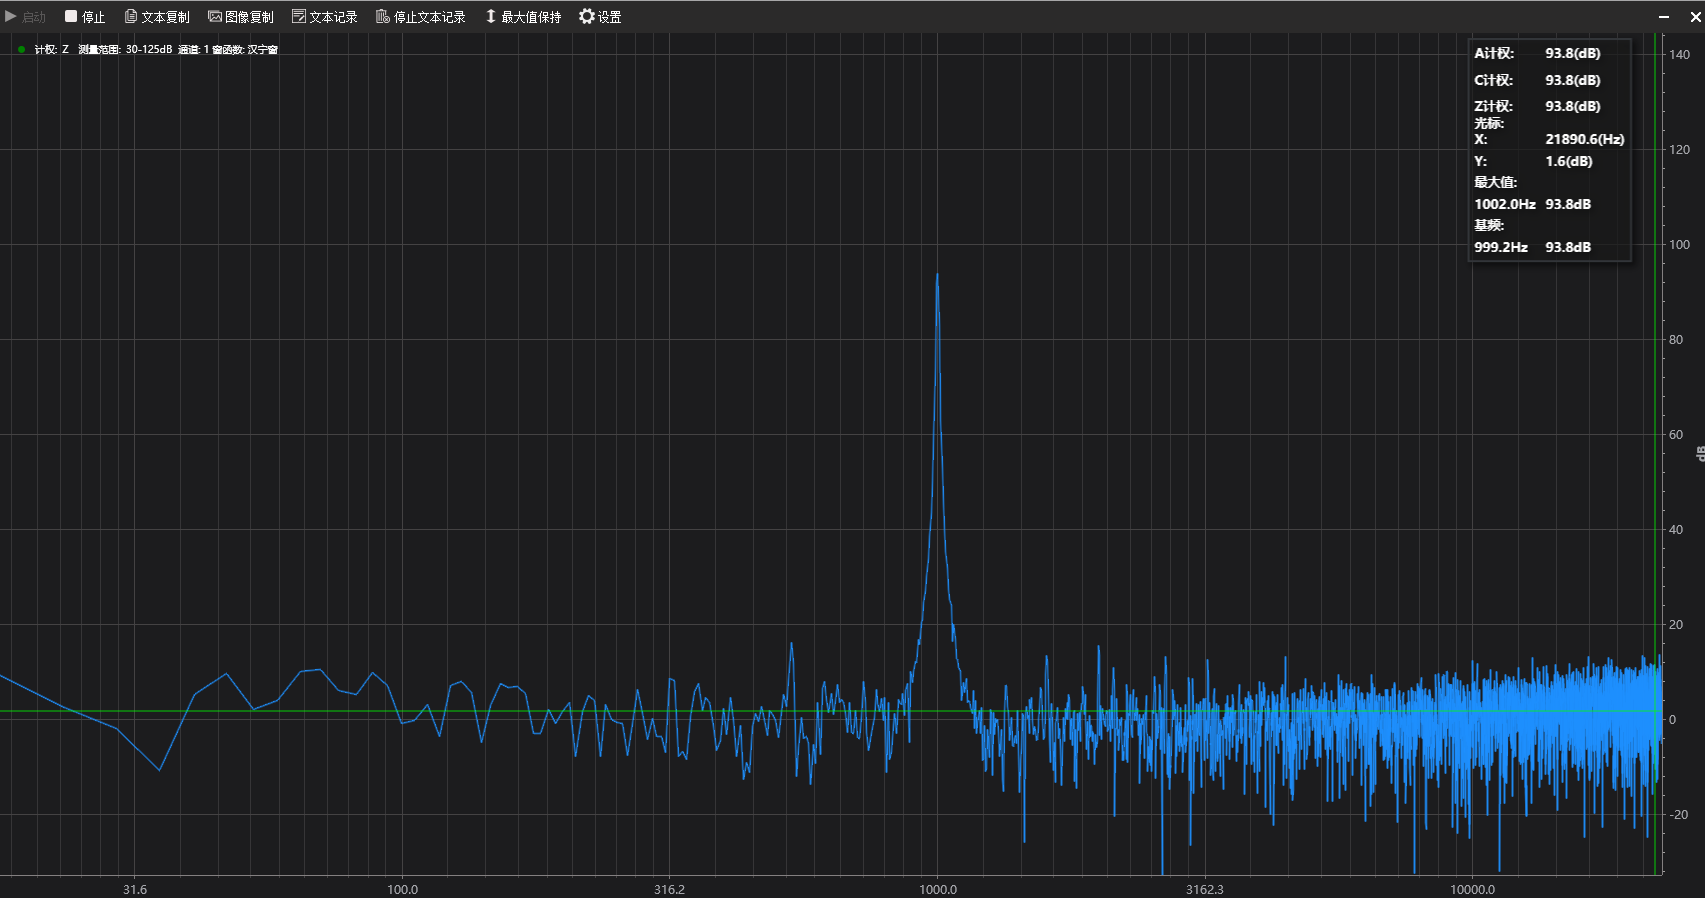Click the 停止文本记录 stop-logging icon
The height and width of the screenshot is (898, 1705).
(x=382, y=16)
